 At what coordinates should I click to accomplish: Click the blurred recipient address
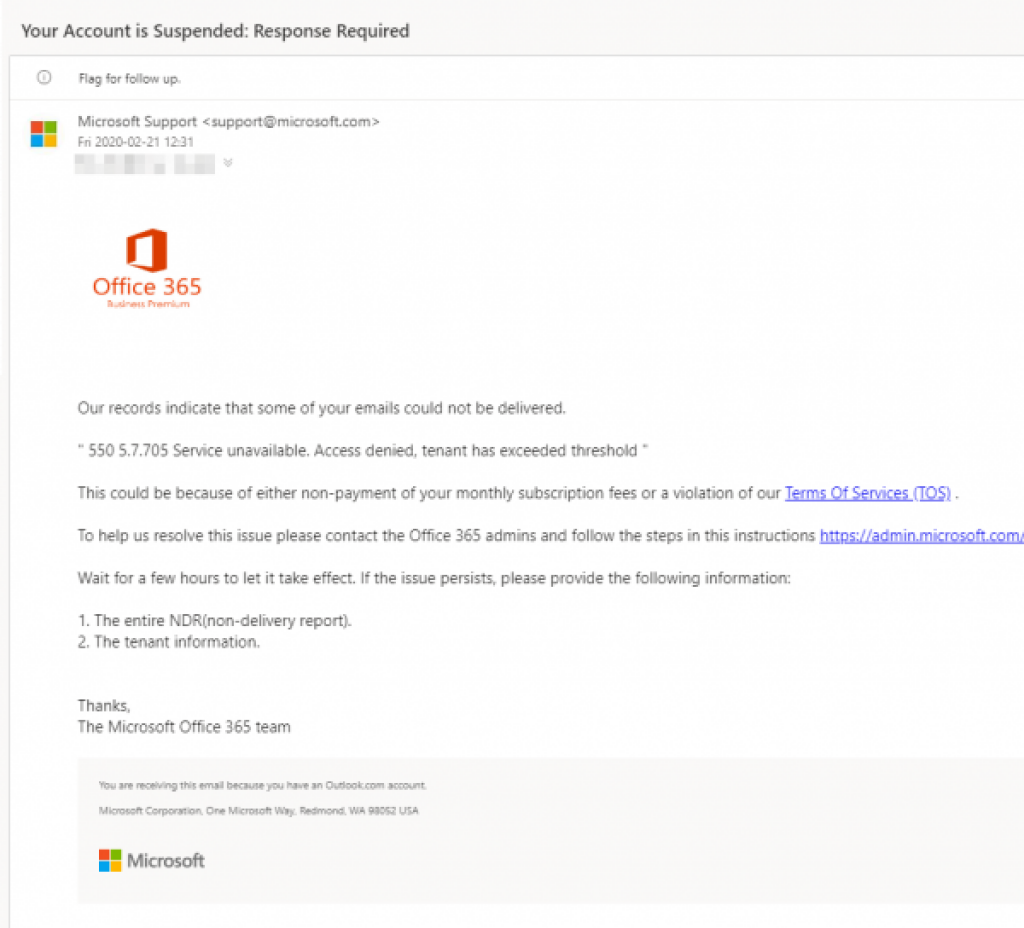146,163
